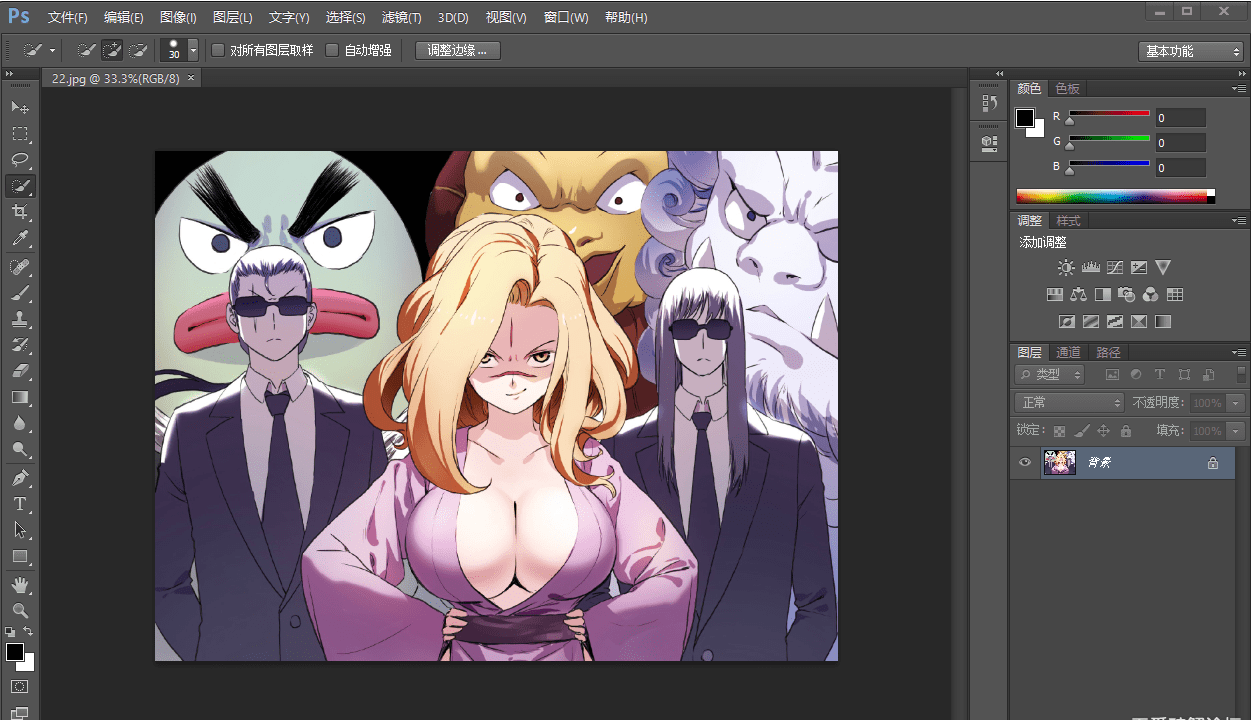Viewport: 1251px width, 720px height.
Task: Open the 文件(F) menu
Action: (x=68, y=18)
